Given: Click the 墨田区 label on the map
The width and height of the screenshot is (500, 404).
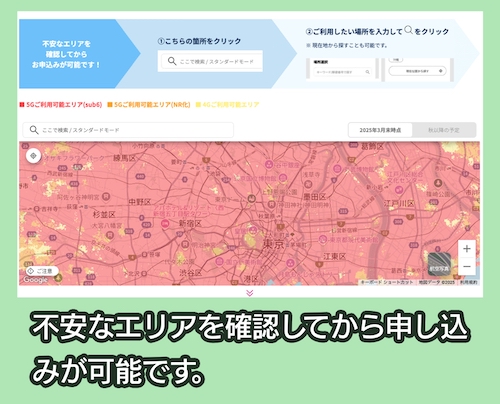Looking at the screenshot, I should coord(314,197).
